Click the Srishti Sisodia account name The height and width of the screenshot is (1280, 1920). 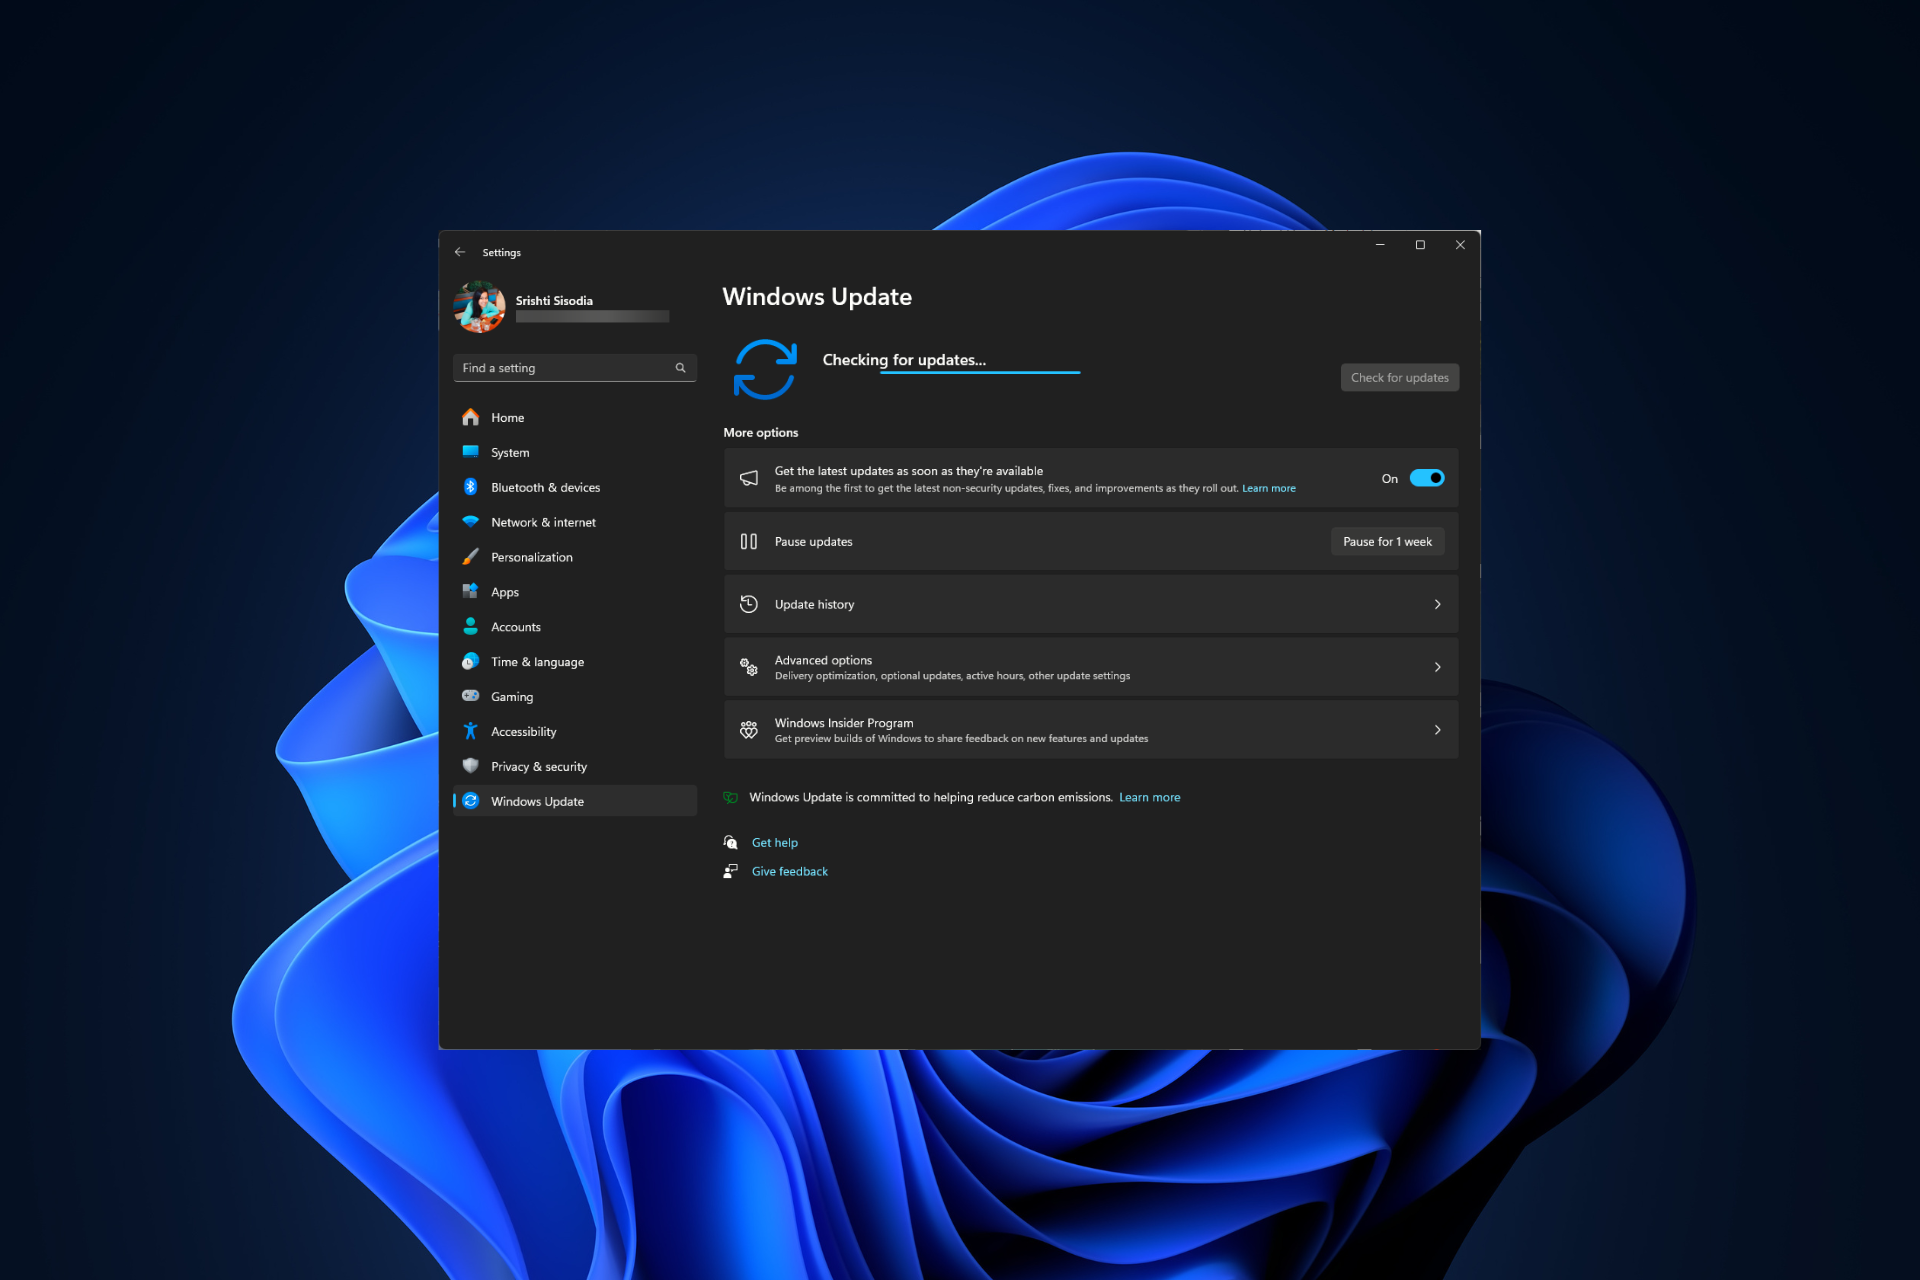pos(554,300)
